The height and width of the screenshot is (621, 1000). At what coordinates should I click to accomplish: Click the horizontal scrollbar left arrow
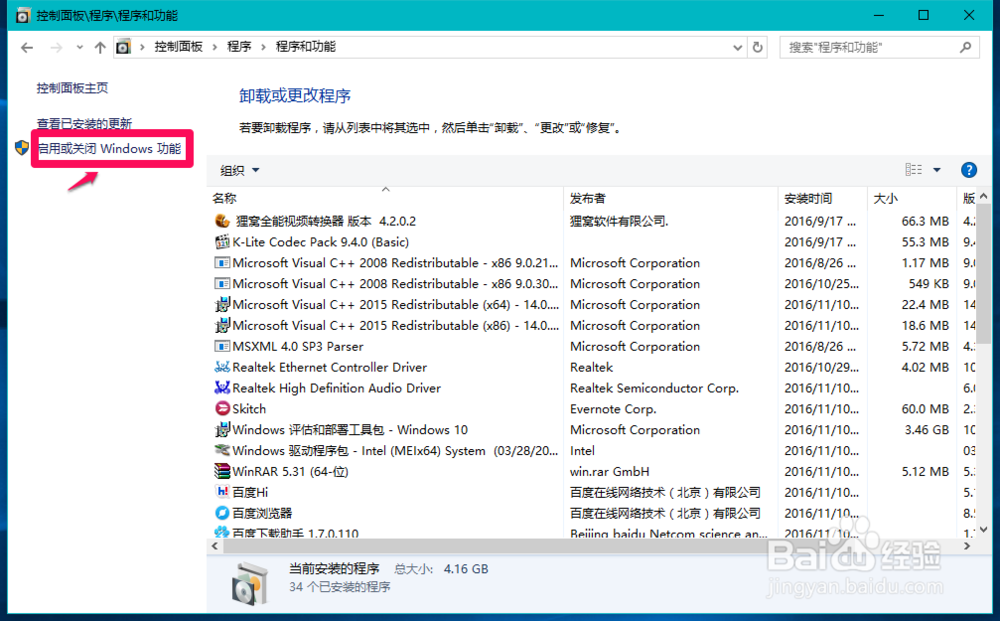(215, 546)
